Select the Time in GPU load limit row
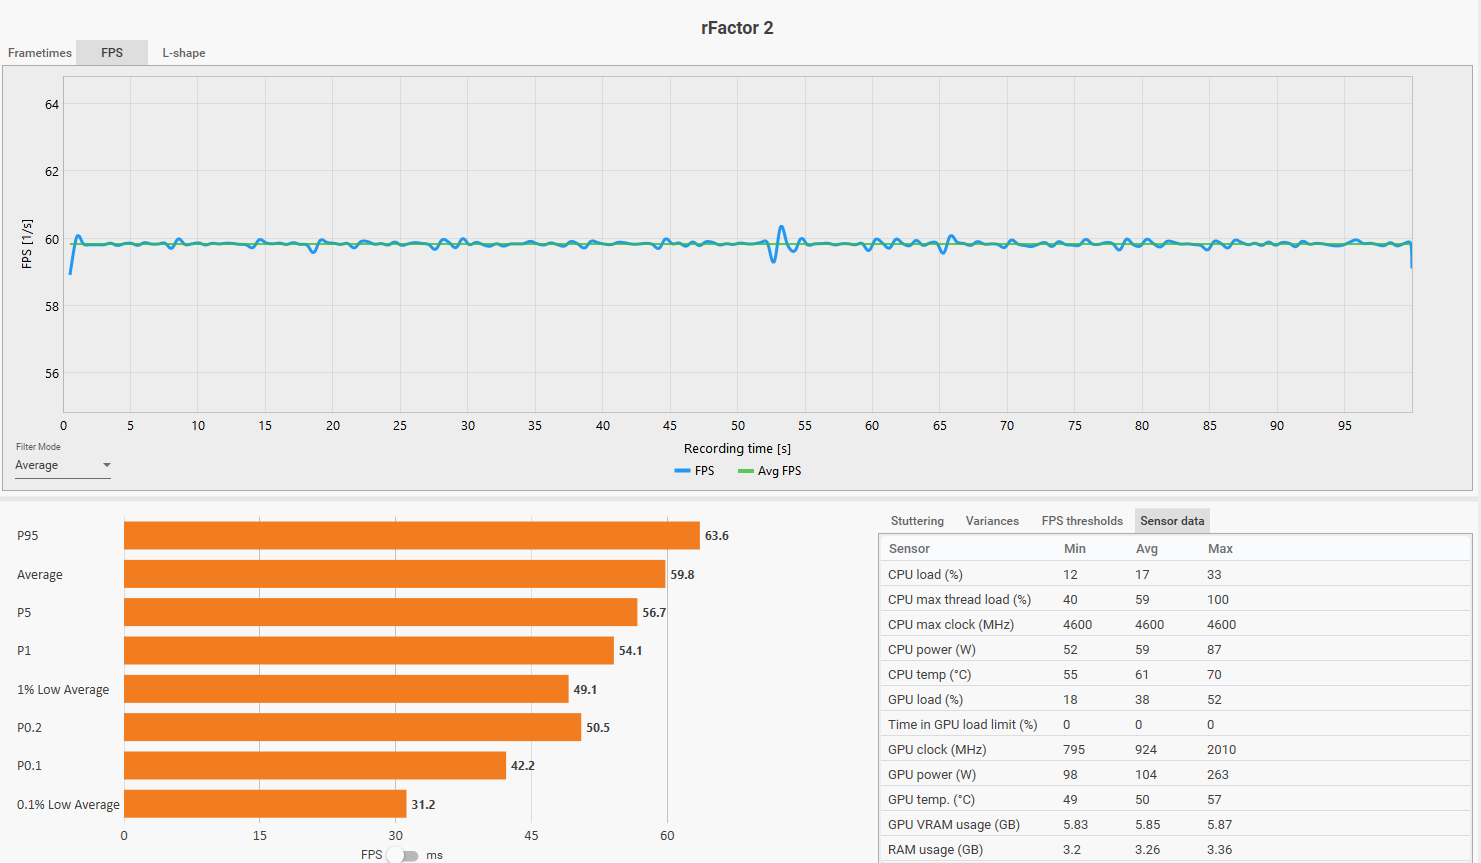This screenshot has width=1481, height=863. [1175, 724]
